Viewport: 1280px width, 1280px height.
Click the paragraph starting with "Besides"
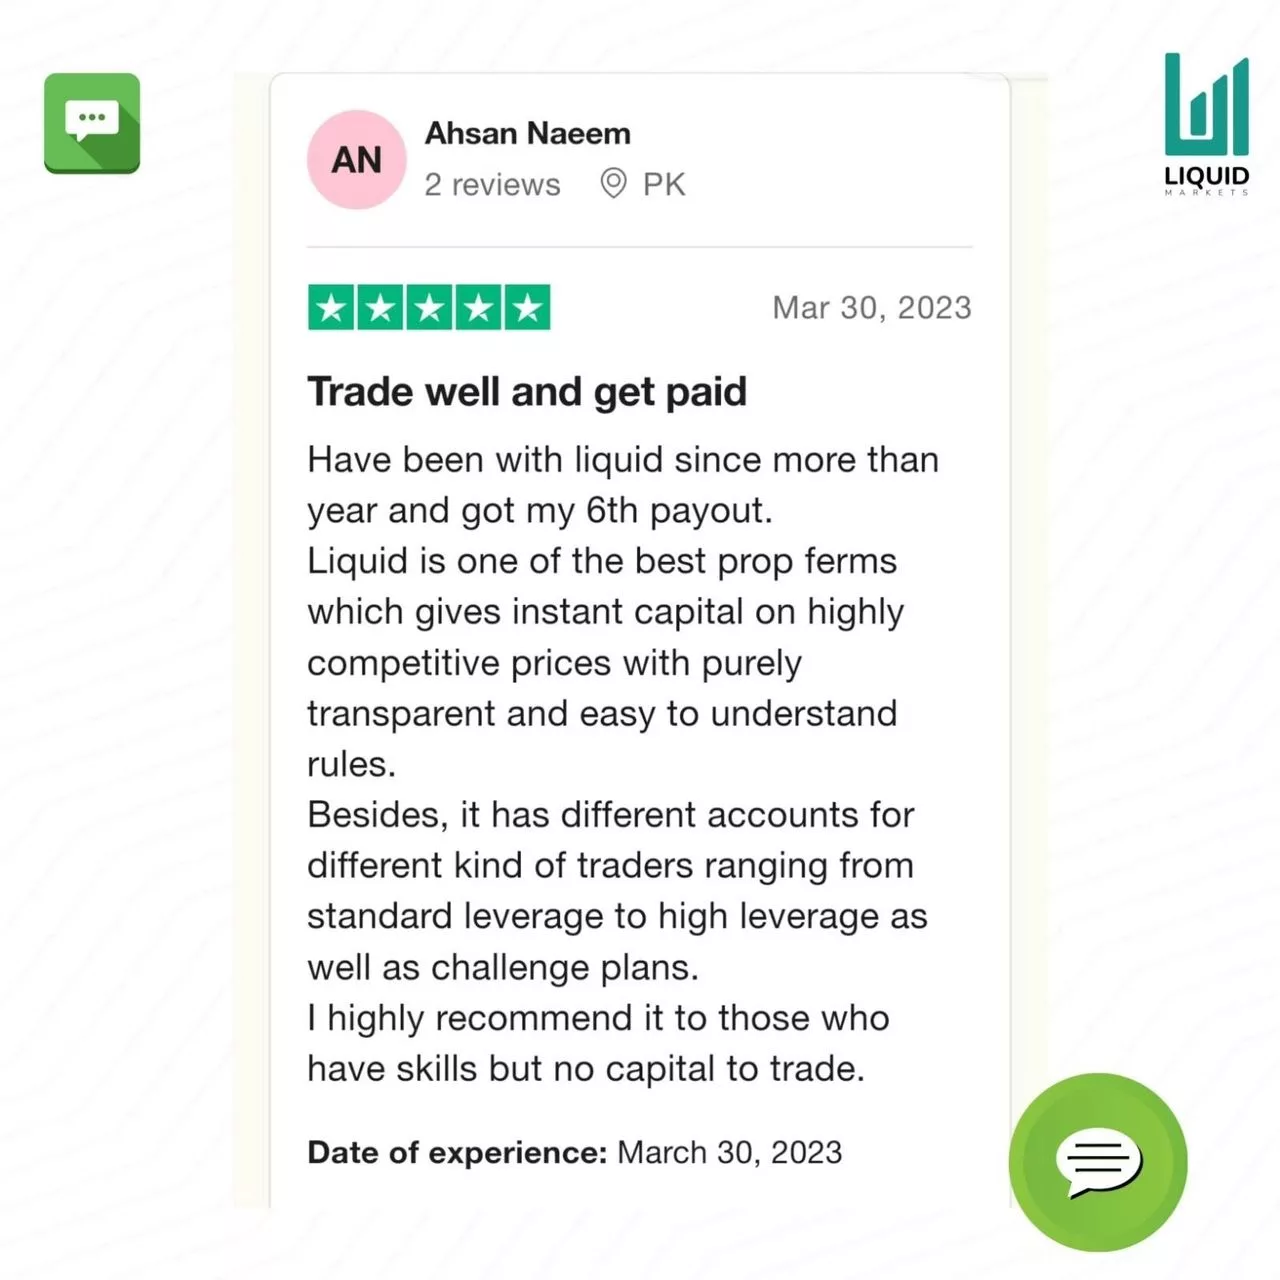point(615,890)
